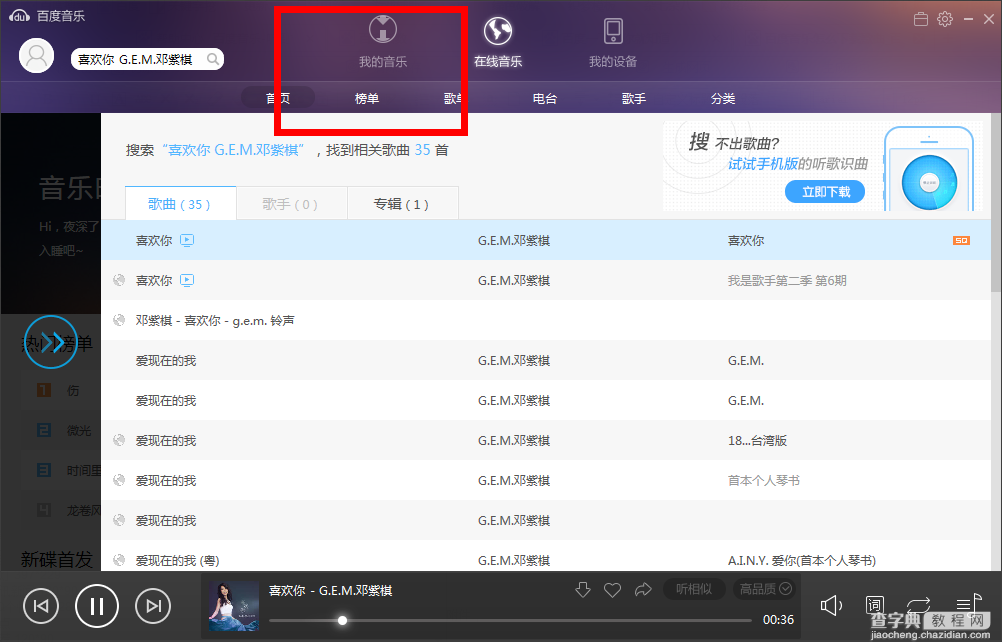Toggle lyrics with the 词 icon

[874, 604]
